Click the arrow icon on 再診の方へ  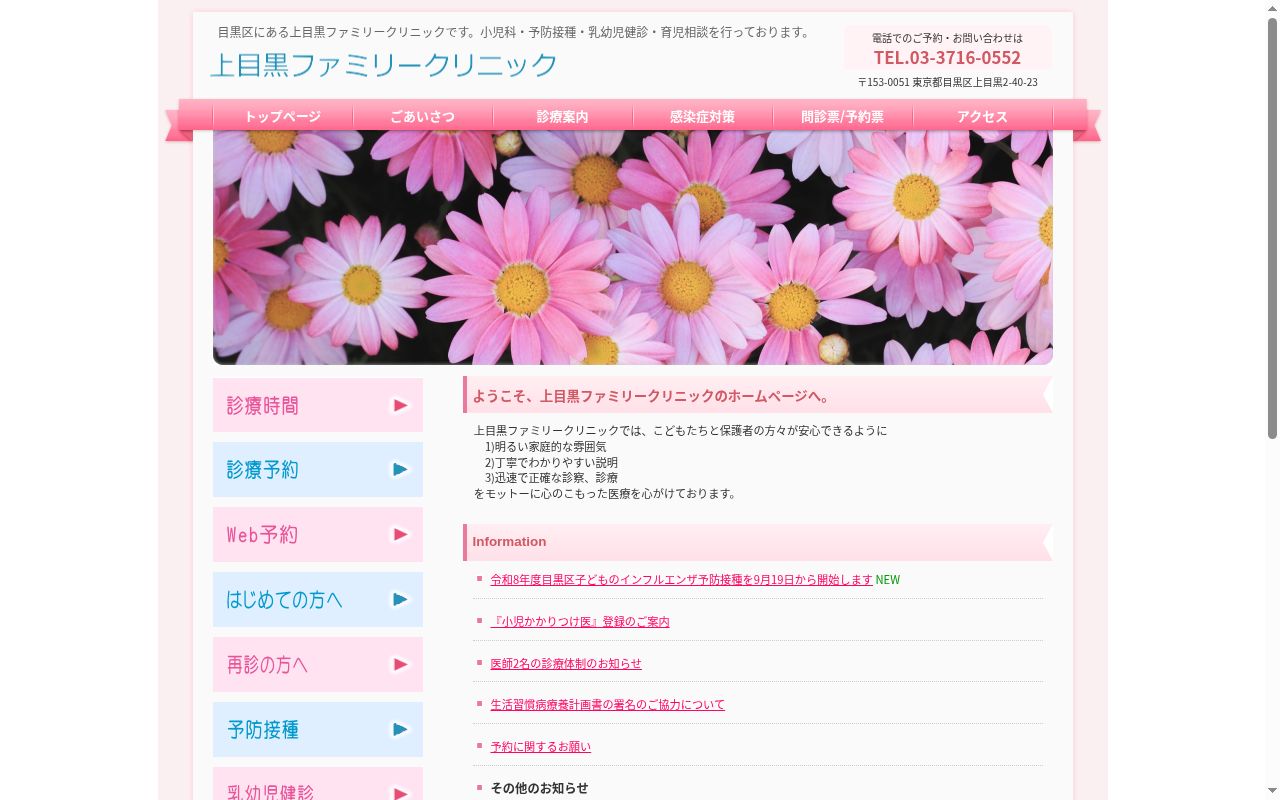[x=400, y=665]
